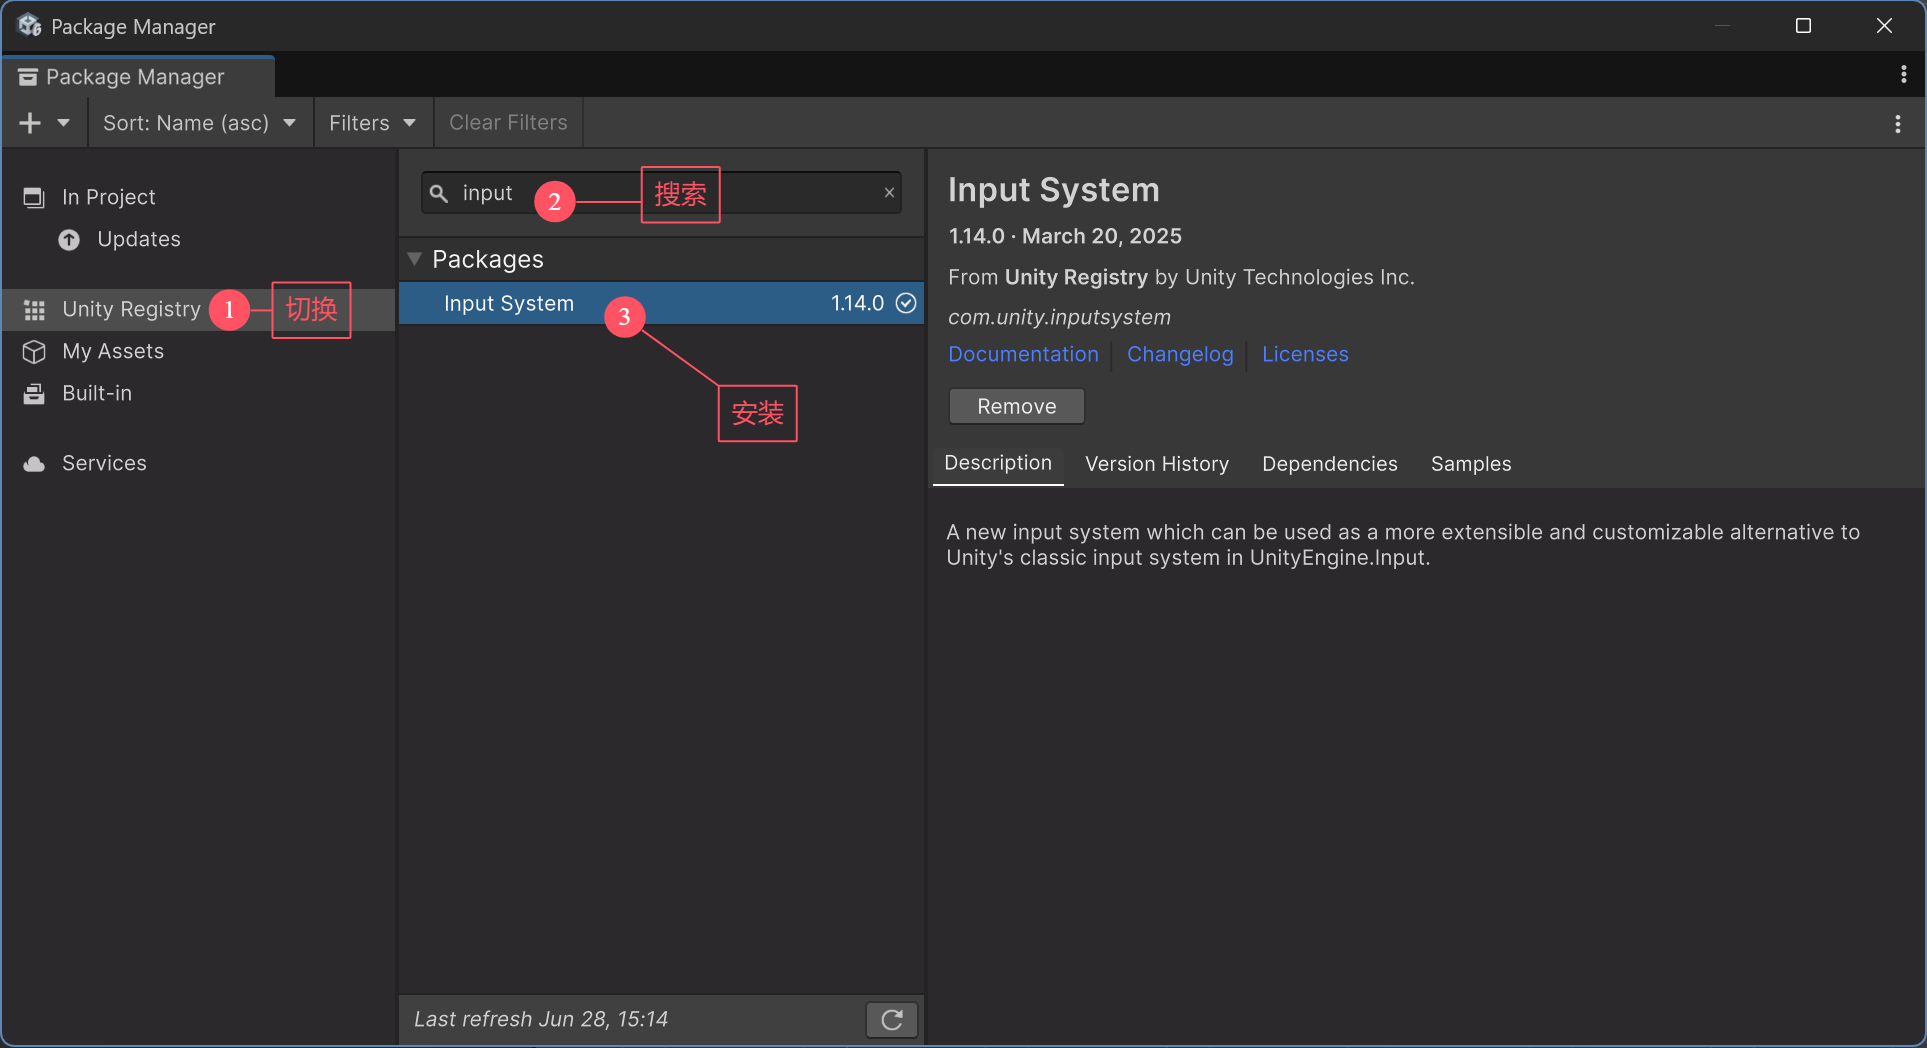1927x1048 pixels.
Task: Select Services in the sidebar
Action: (104, 464)
